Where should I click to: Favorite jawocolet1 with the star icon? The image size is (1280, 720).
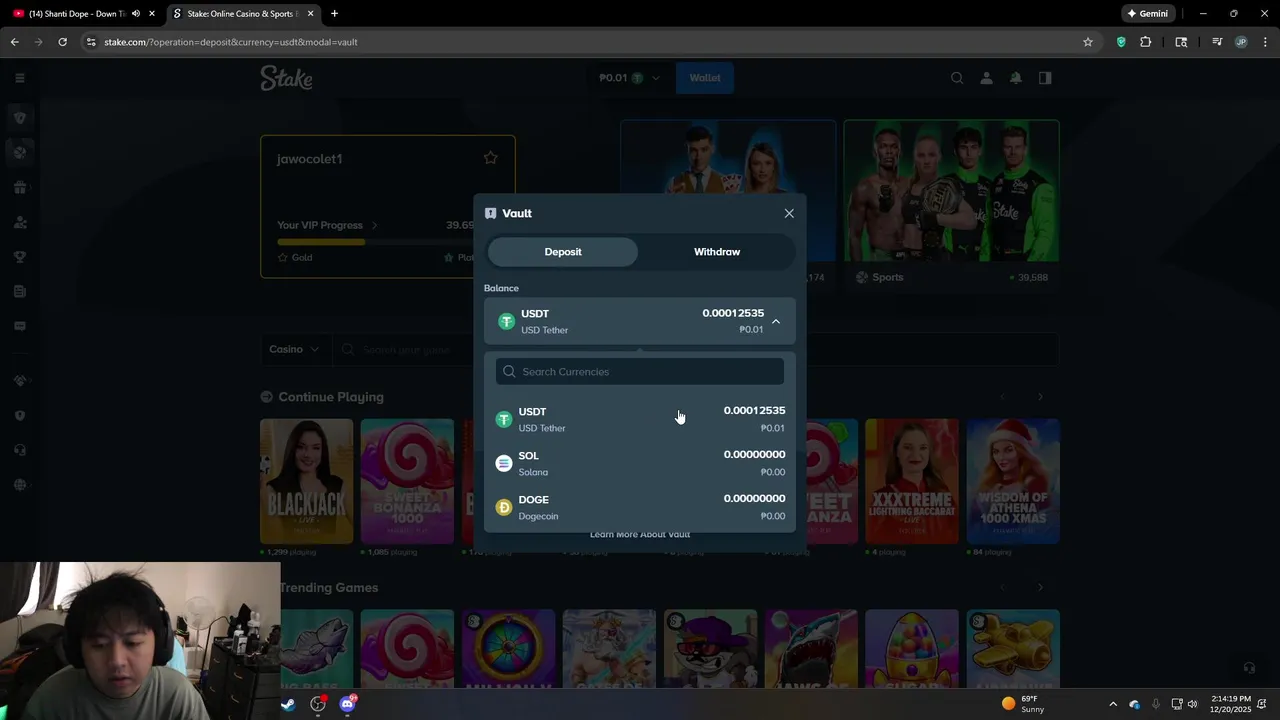pyautogui.click(x=490, y=158)
